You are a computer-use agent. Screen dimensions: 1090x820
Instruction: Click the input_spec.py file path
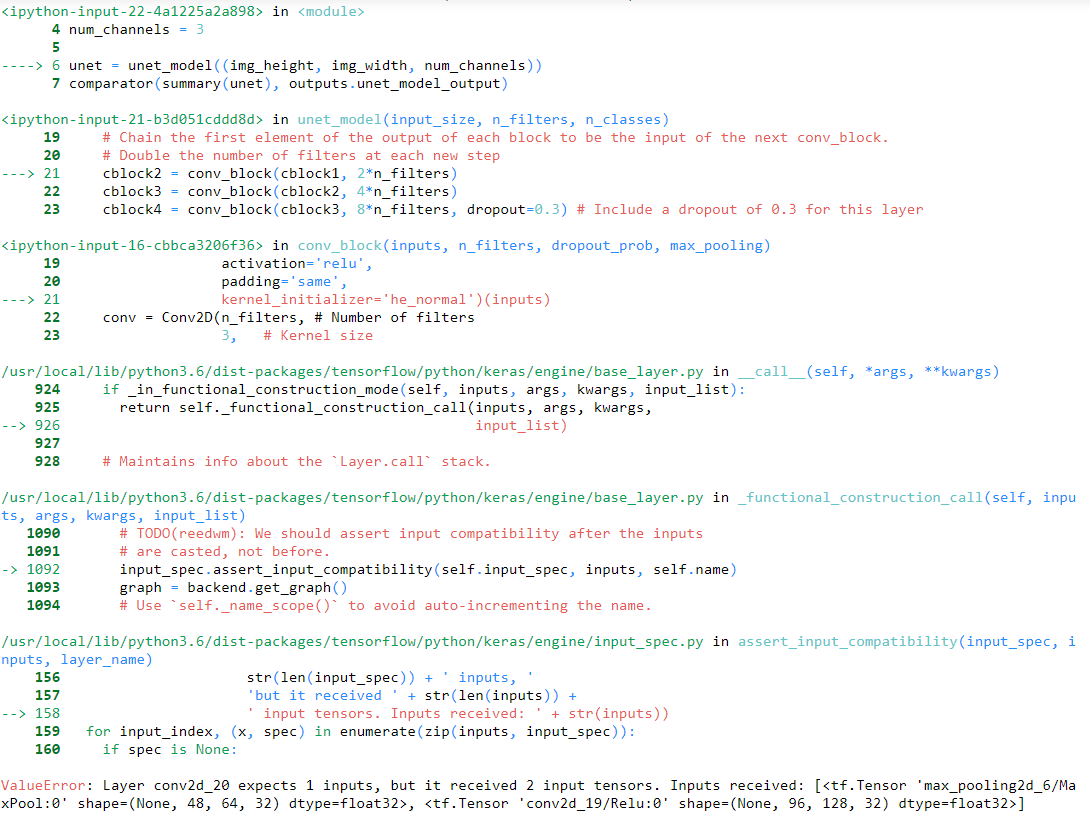coord(352,641)
